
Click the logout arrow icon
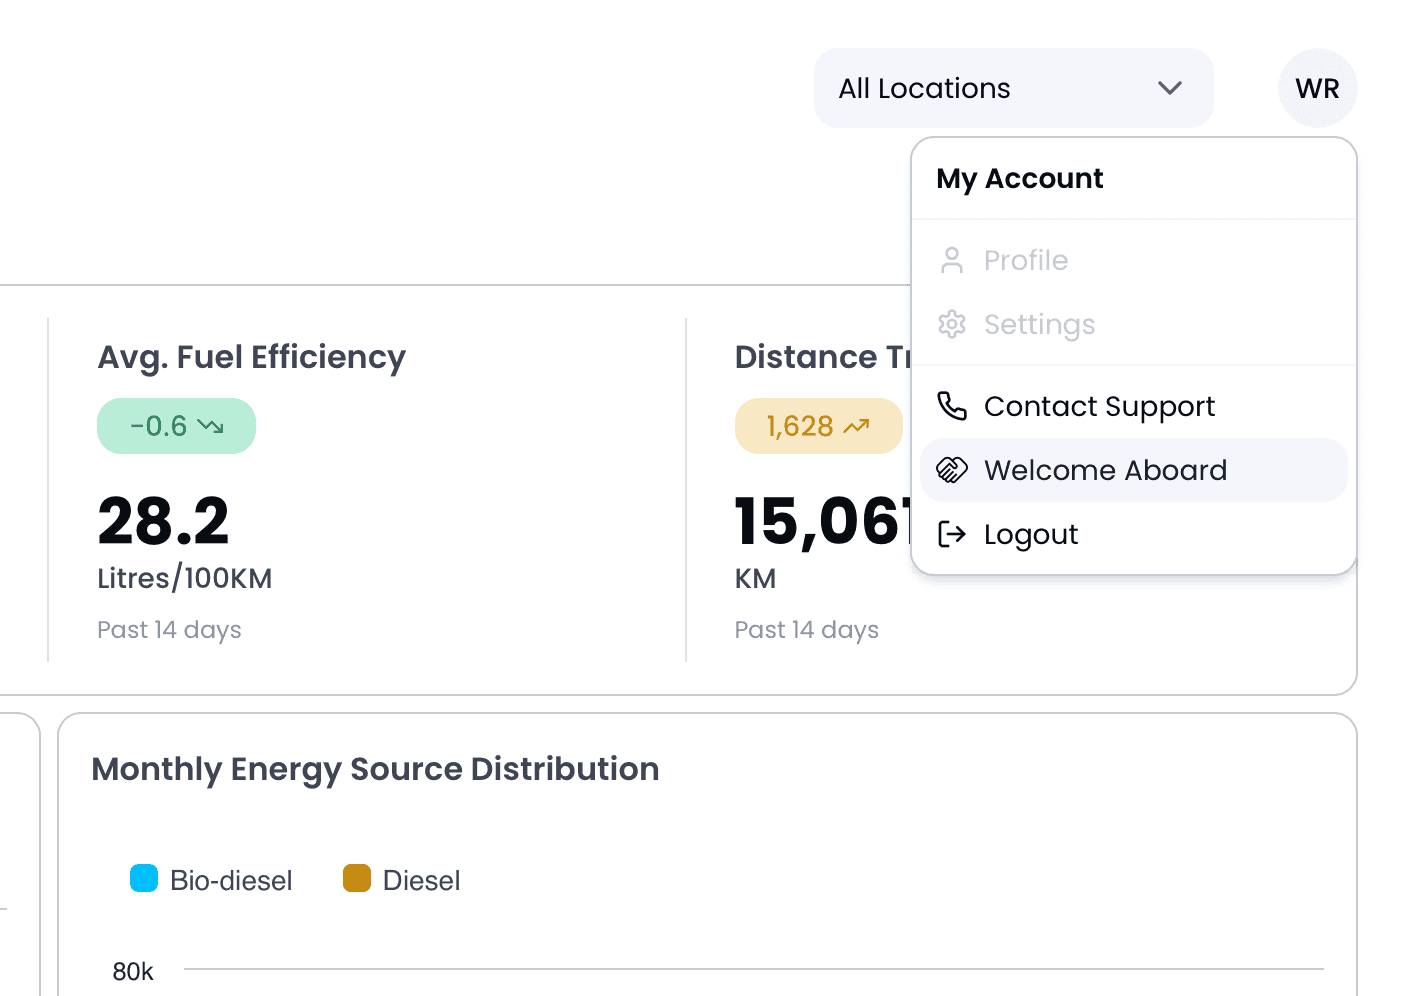pos(951,534)
